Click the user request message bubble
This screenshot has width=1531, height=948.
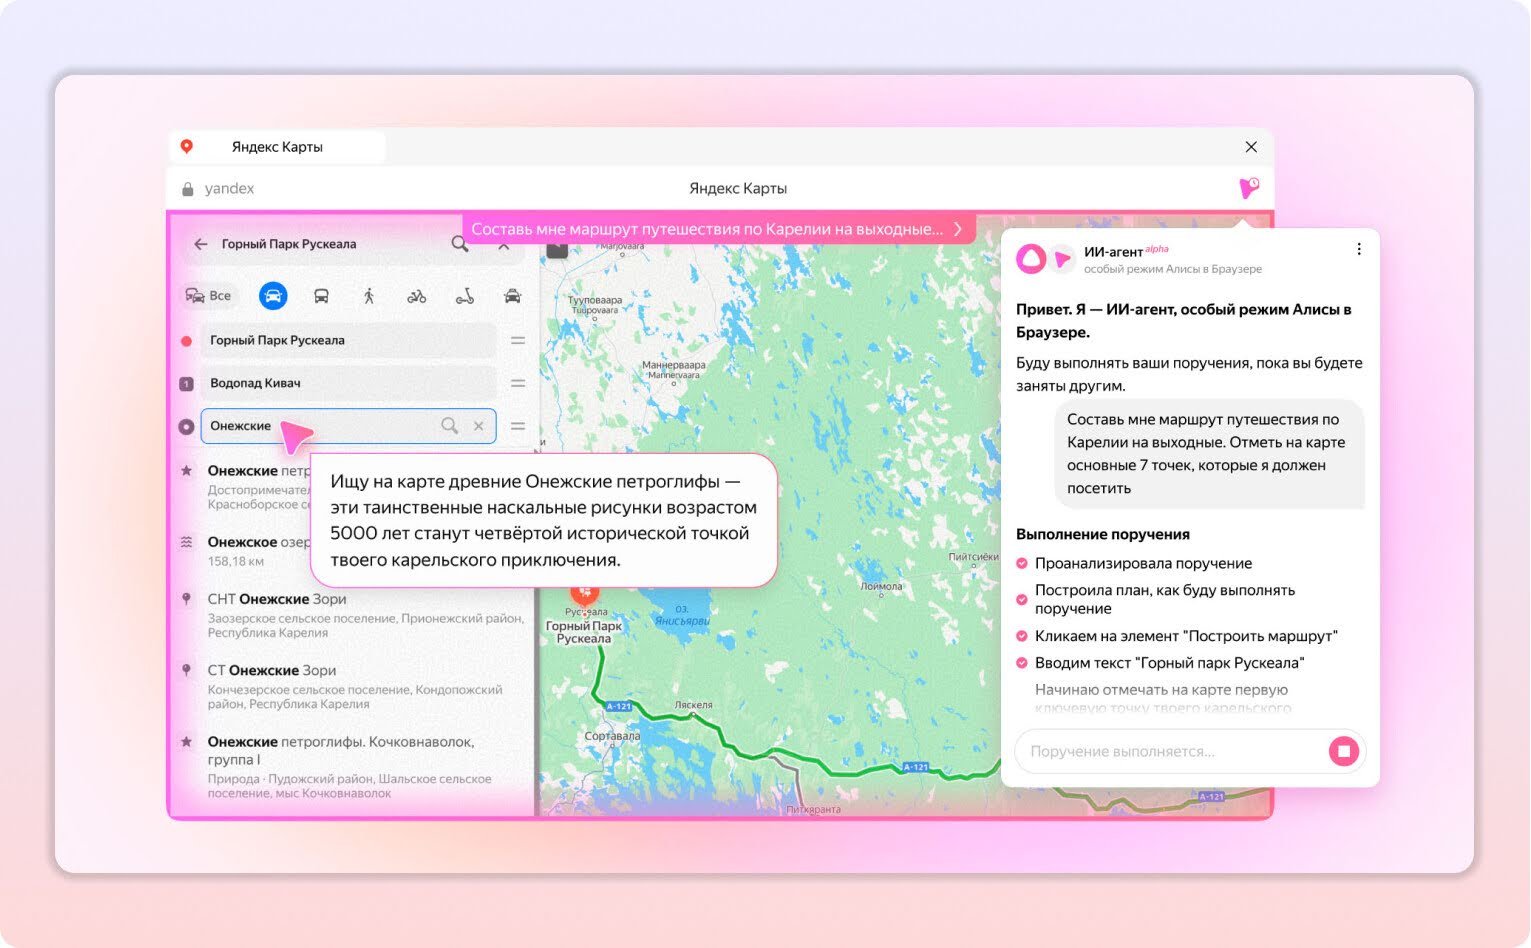point(1210,454)
